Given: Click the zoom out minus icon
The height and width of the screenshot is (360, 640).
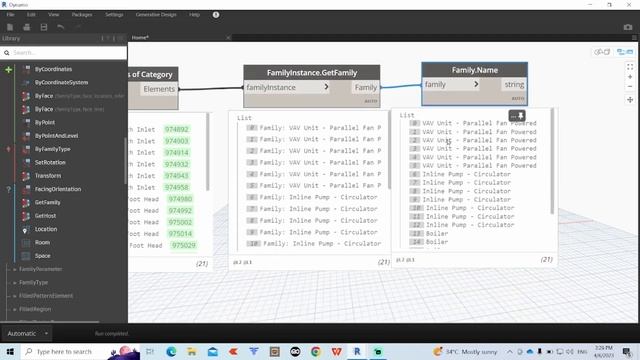Looking at the screenshot, I should tap(630, 87).
